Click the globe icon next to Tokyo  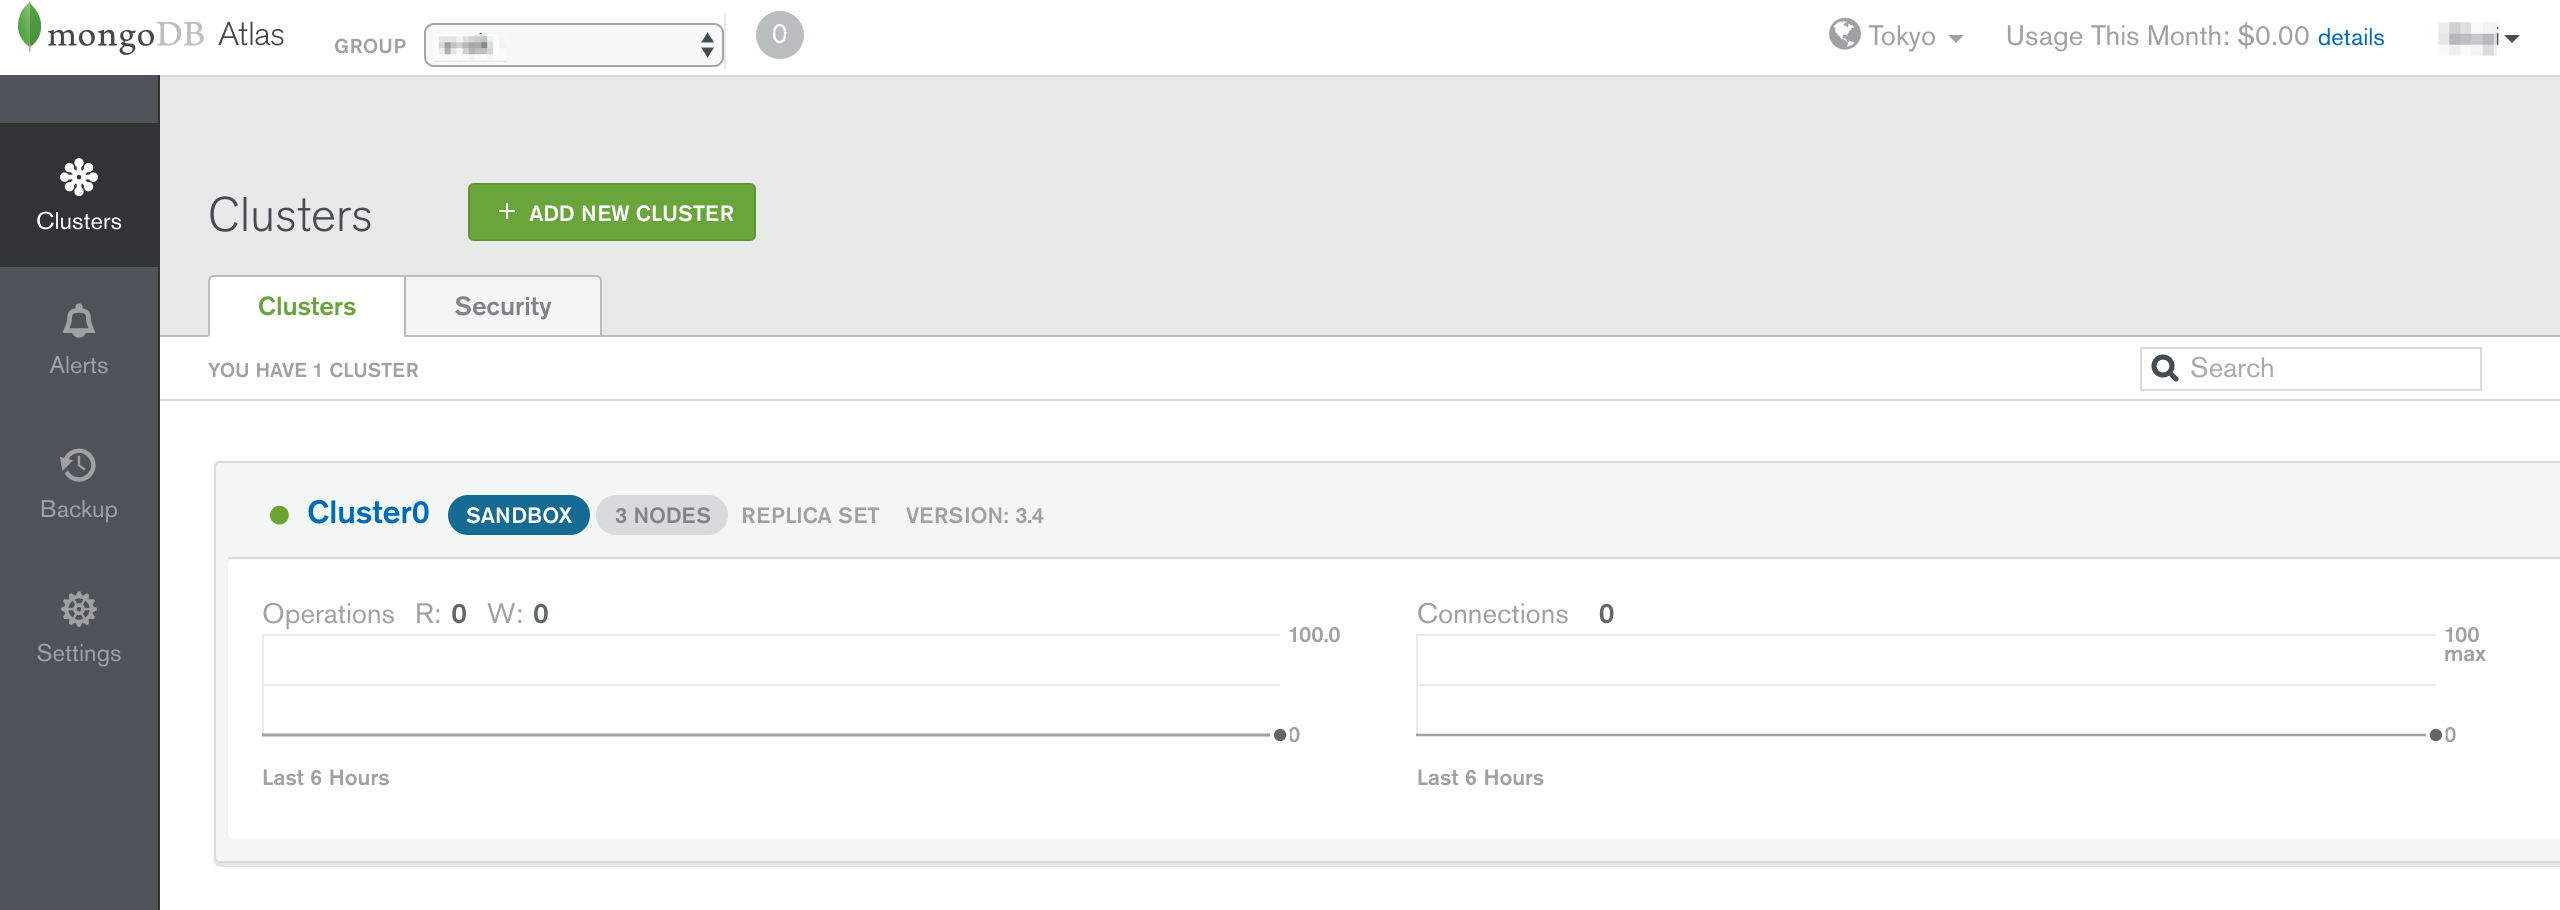coord(1844,35)
